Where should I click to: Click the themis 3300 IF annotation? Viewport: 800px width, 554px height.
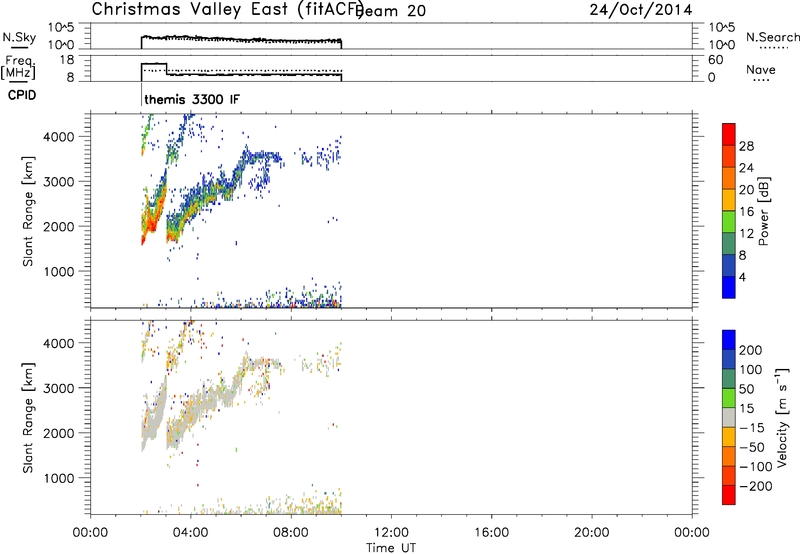tap(192, 99)
